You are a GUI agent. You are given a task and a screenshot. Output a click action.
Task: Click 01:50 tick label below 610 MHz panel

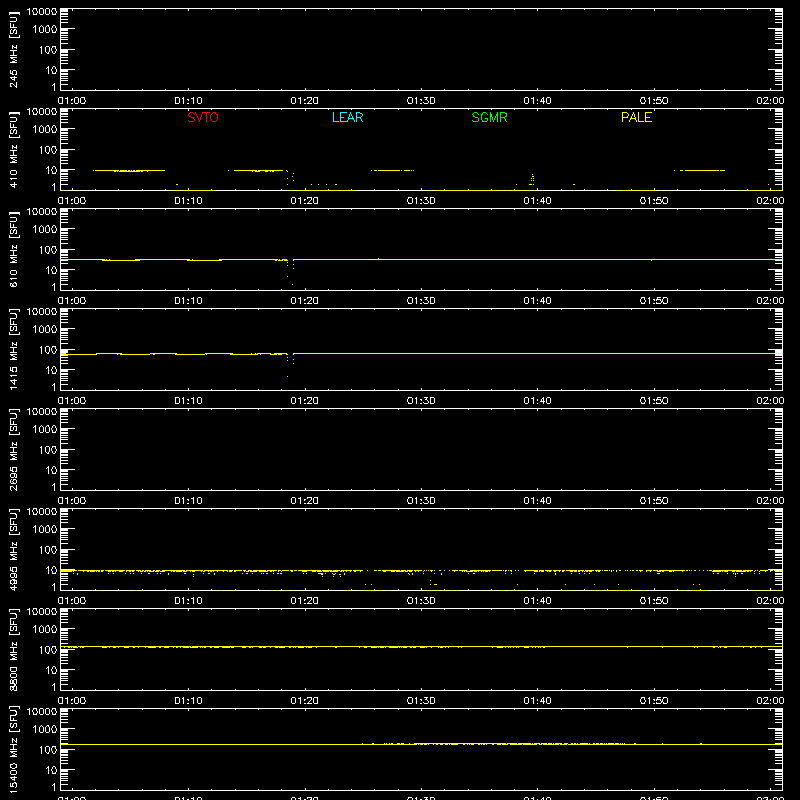[654, 301]
